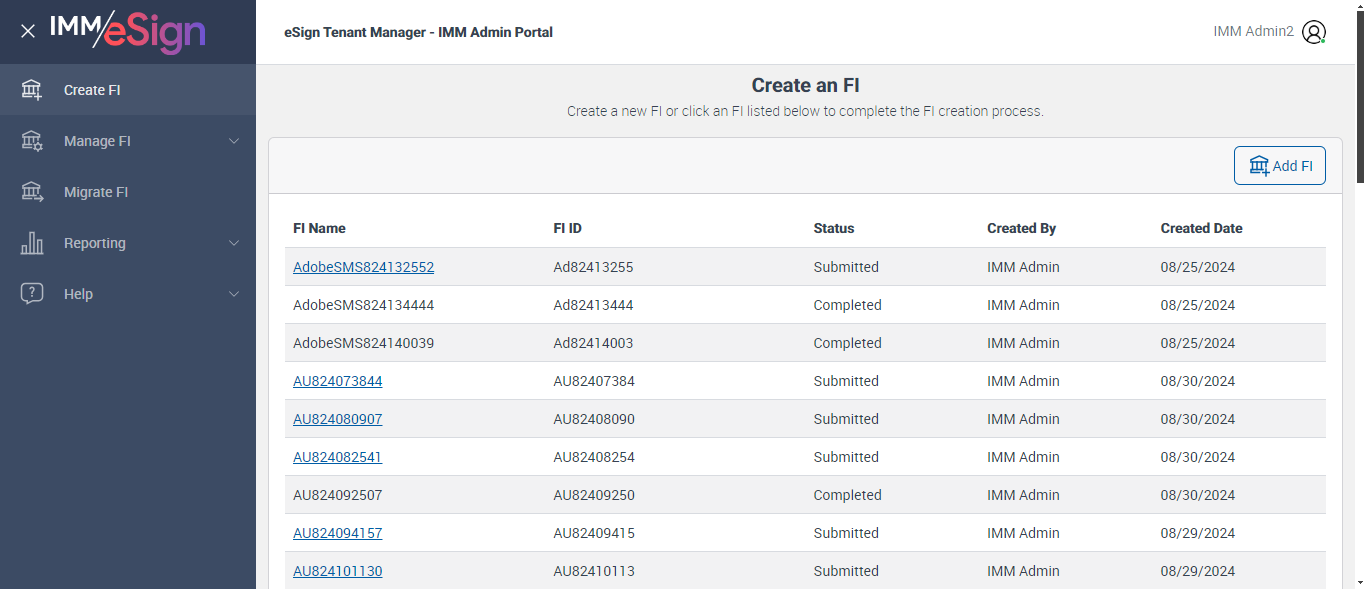1366x589 pixels.
Task: Expand the Reporting chevron
Action: 234,243
